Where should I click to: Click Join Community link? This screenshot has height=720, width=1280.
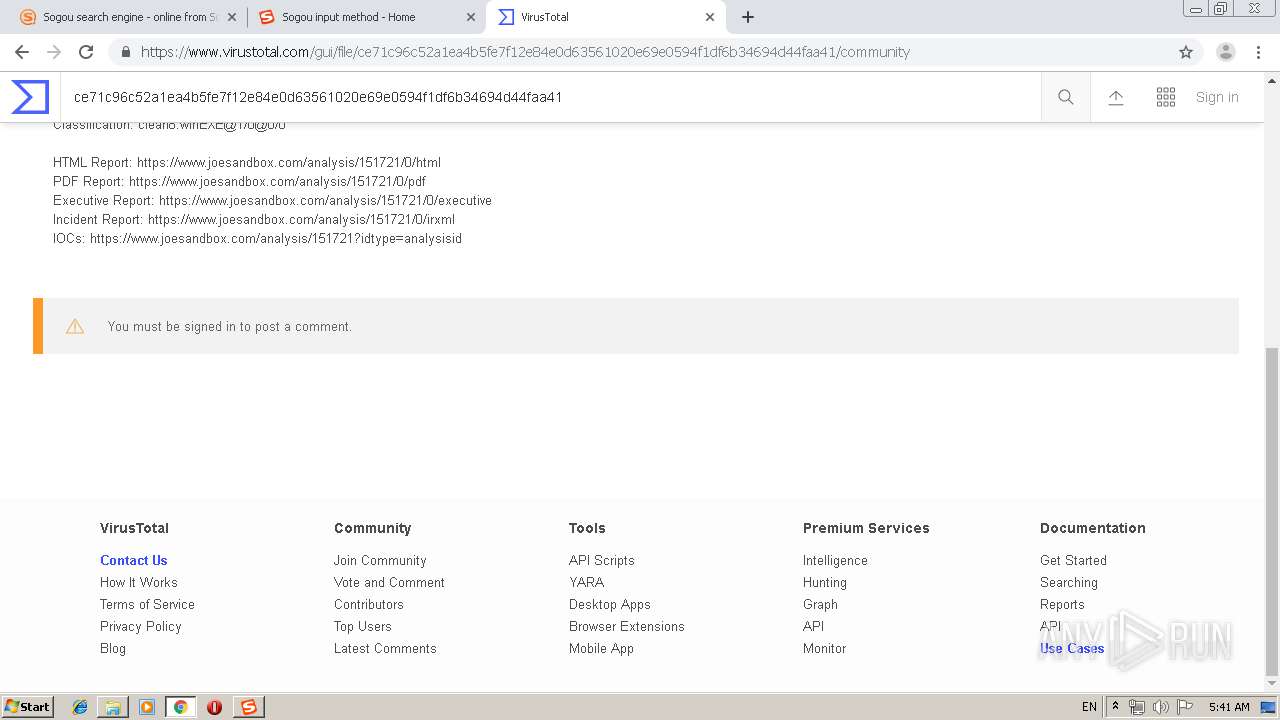point(380,560)
